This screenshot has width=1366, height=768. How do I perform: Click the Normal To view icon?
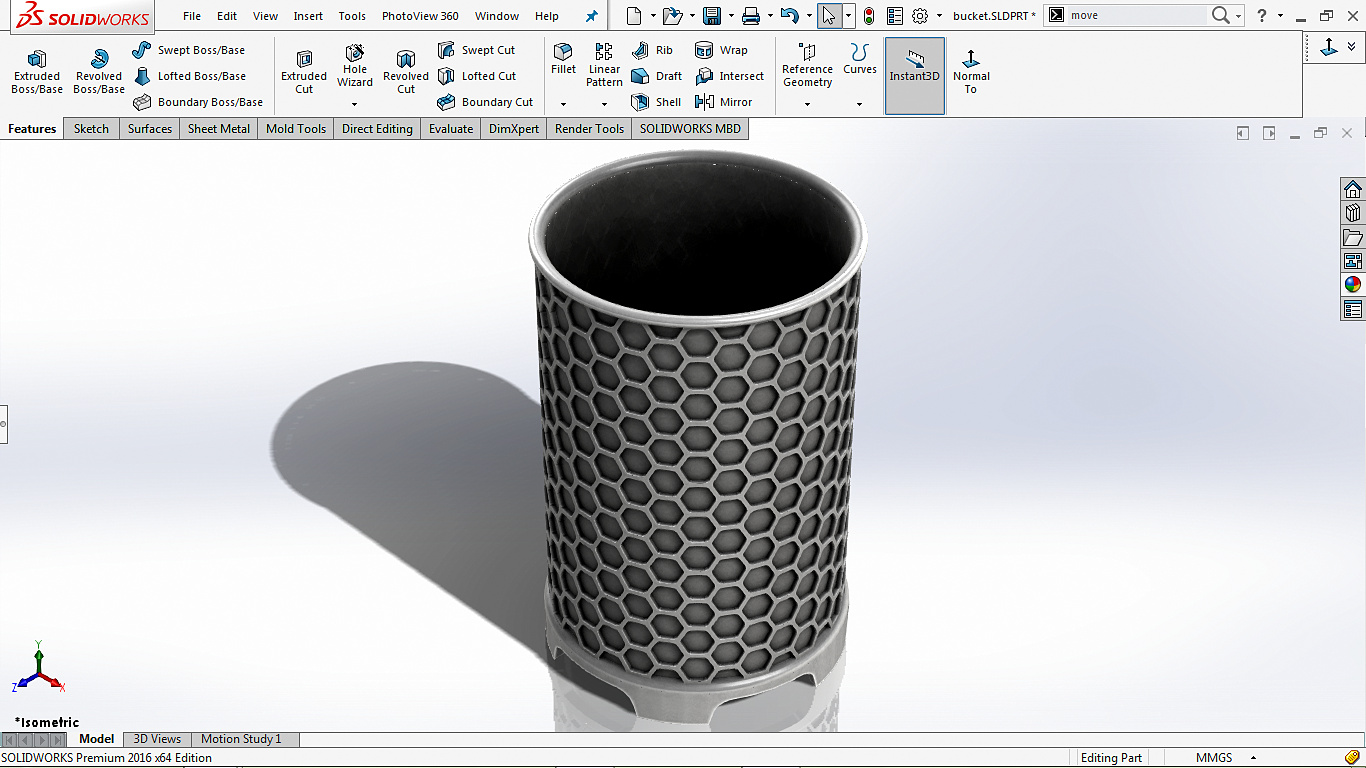(x=971, y=72)
